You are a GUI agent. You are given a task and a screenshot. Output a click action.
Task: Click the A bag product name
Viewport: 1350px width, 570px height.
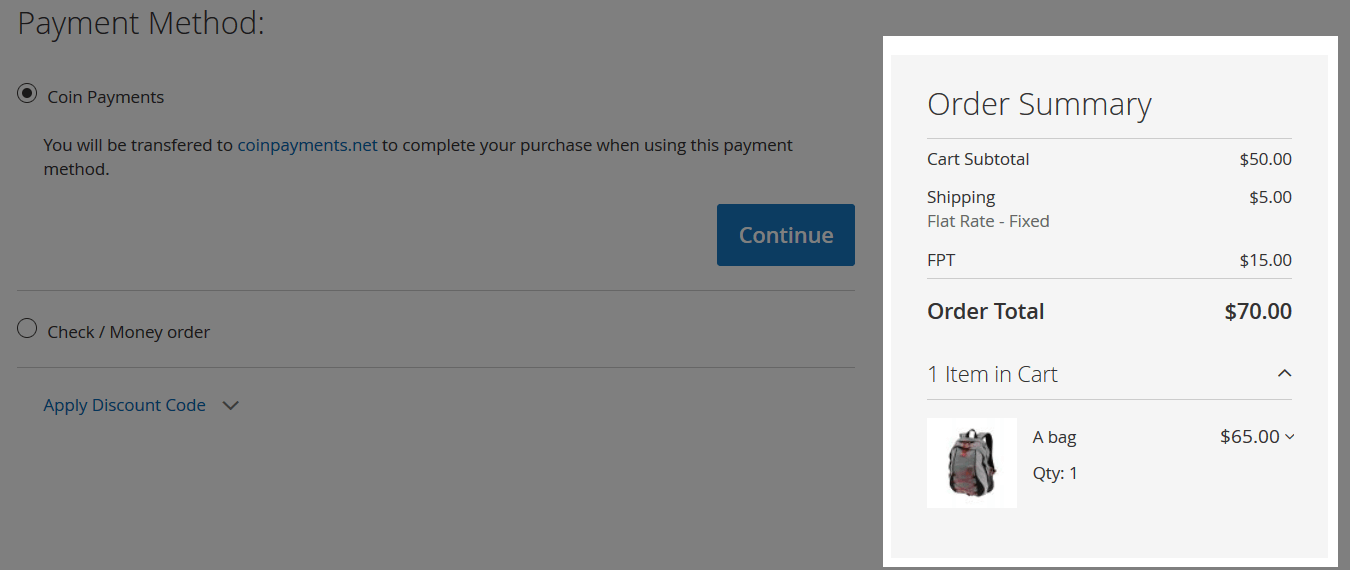1055,437
